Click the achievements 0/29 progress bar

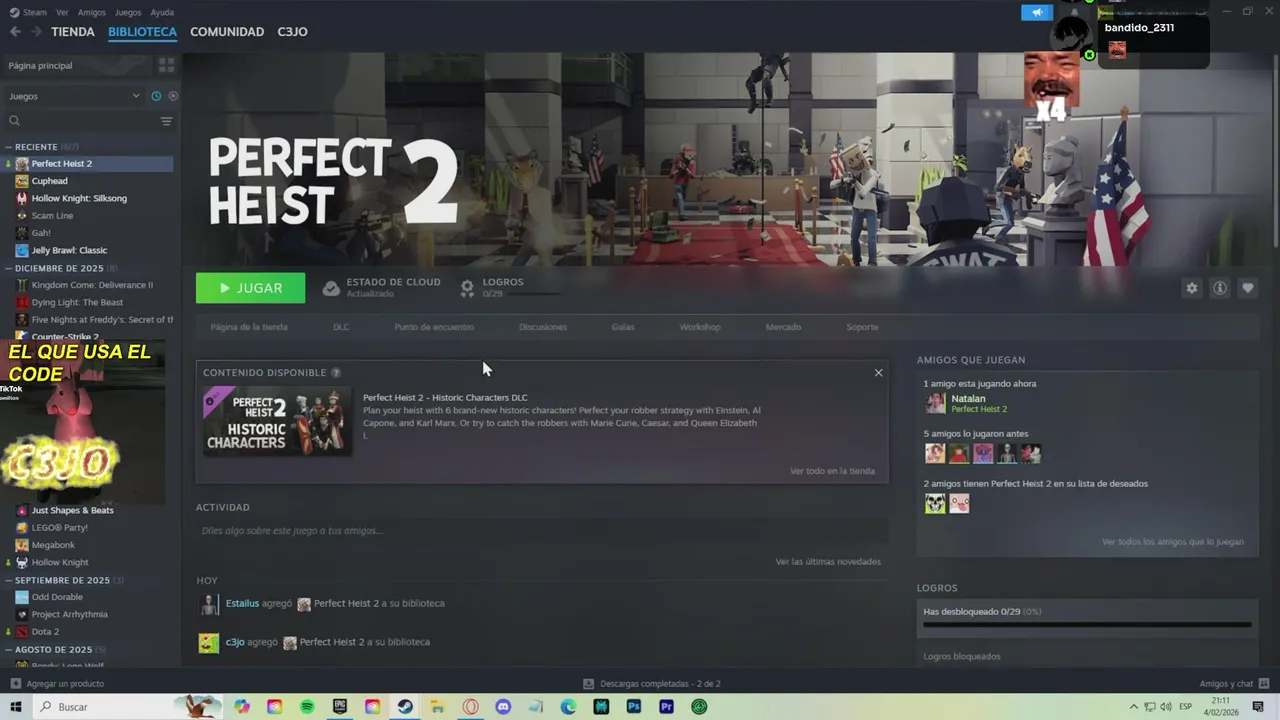tap(1087, 625)
